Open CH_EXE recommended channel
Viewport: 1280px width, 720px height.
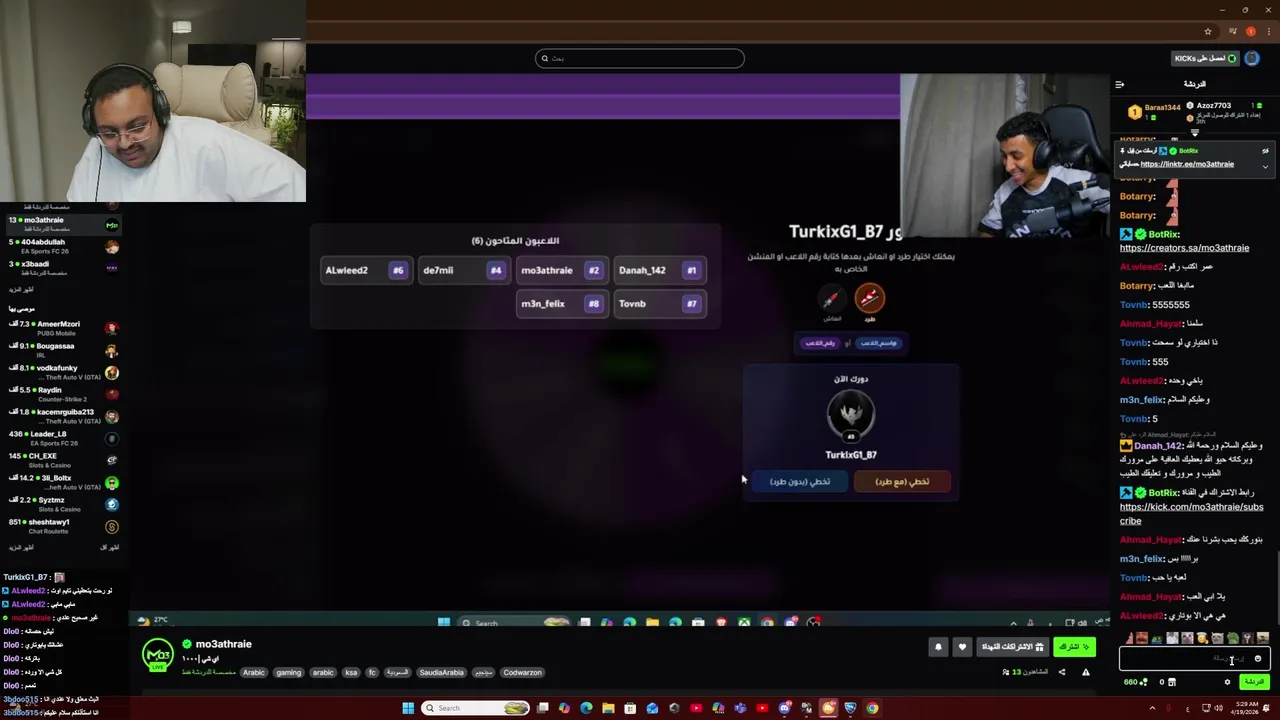pos(63,460)
